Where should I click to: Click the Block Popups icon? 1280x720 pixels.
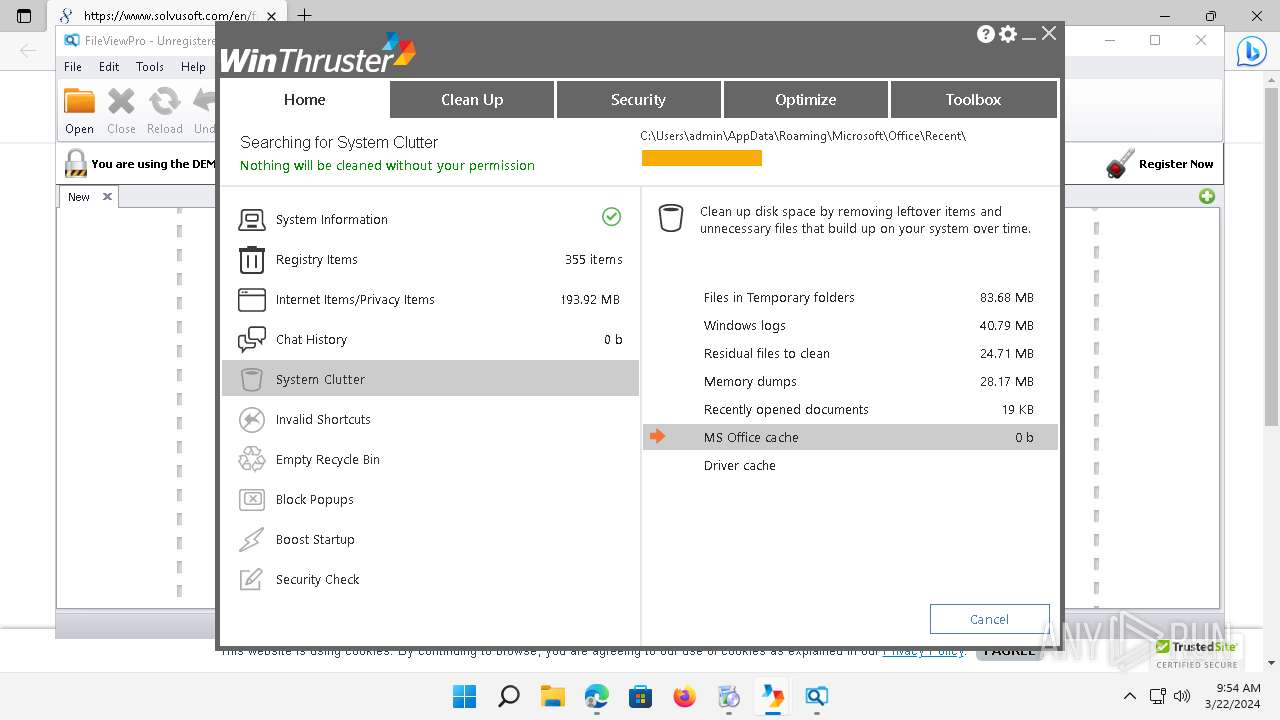coord(252,500)
